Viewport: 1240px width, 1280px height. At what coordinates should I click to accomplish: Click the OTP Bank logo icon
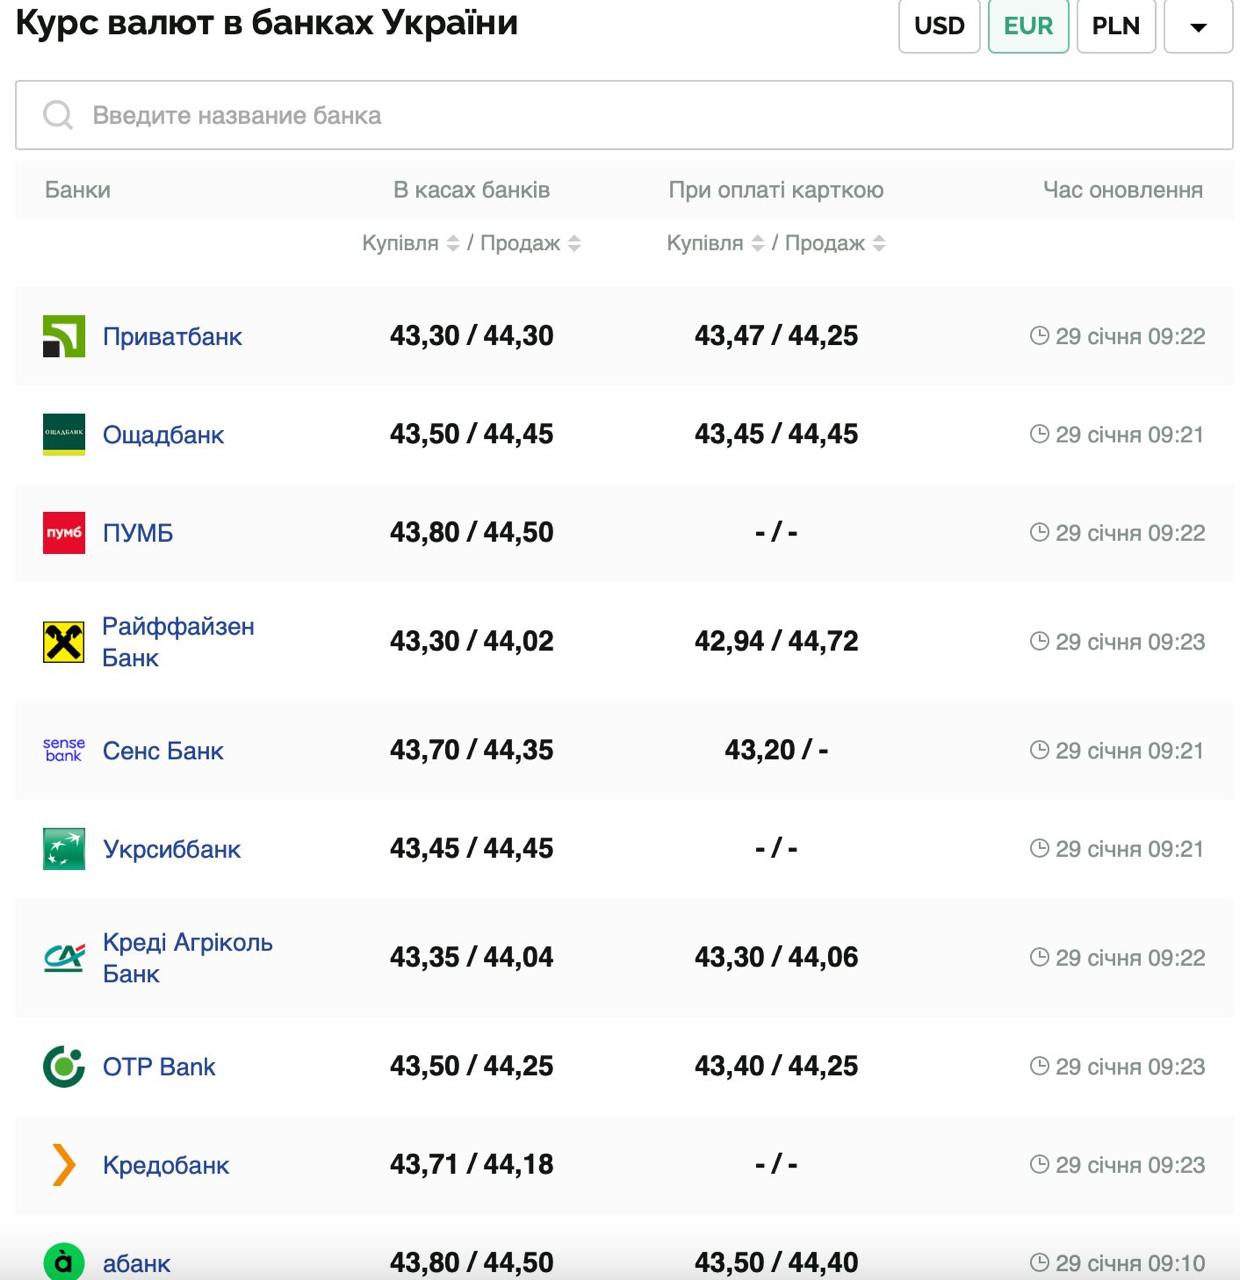[x=63, y=1066]
